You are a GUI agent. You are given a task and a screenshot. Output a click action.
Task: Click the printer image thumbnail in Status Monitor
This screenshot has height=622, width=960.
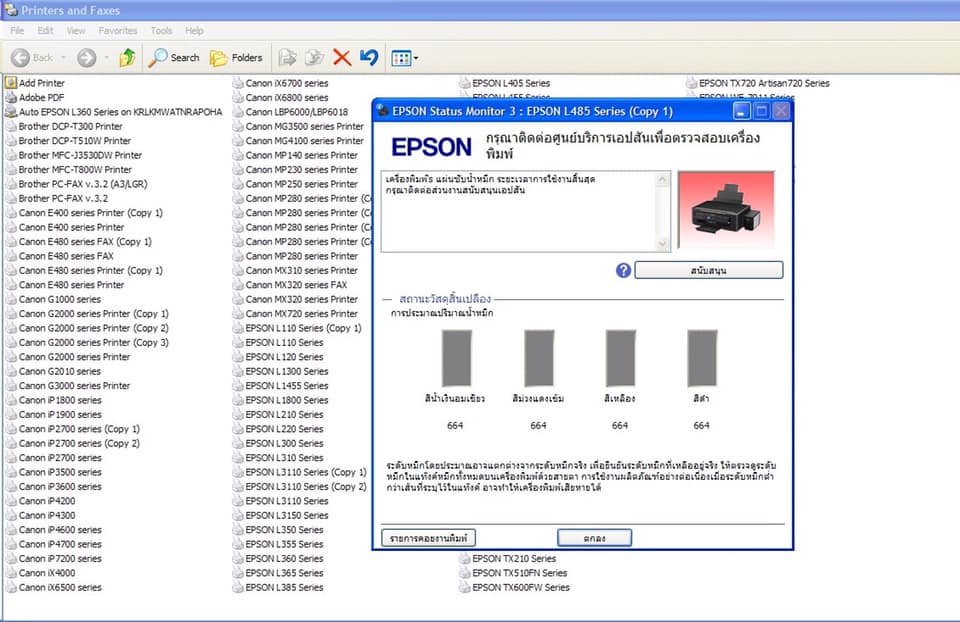[x=726, y=210]
